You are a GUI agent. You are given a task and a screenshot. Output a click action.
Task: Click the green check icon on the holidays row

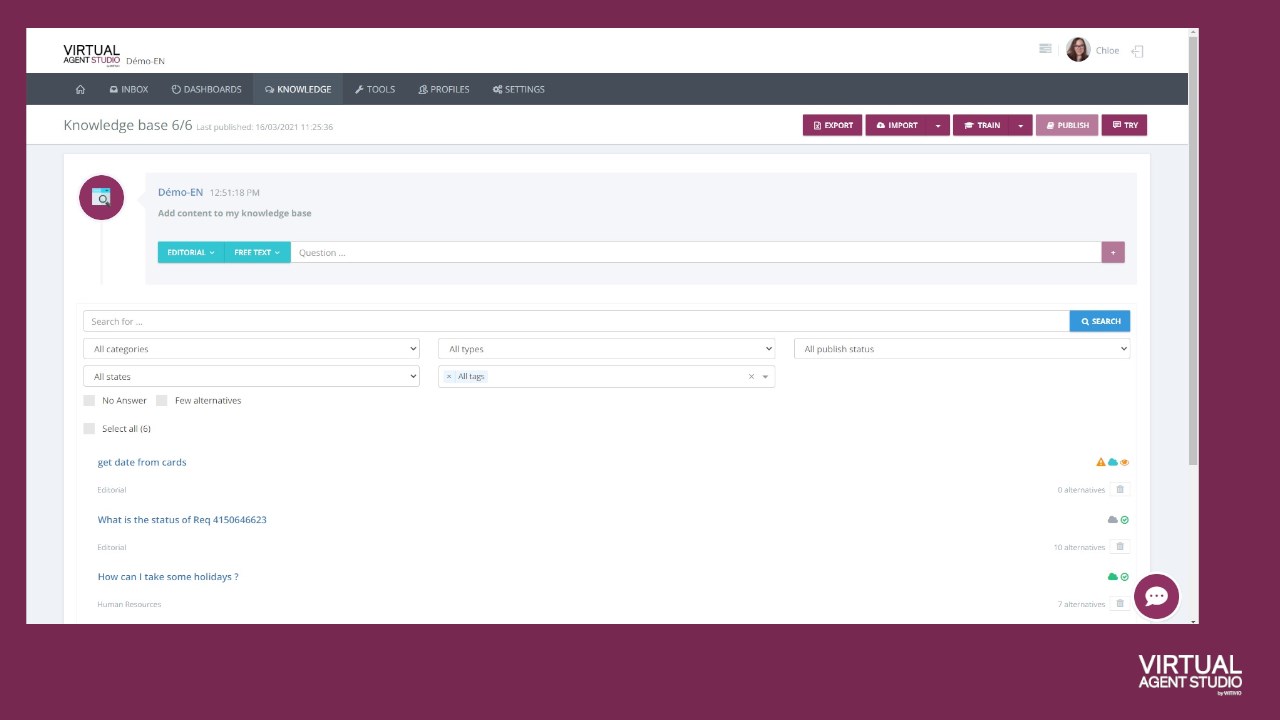click(1125, 577)
